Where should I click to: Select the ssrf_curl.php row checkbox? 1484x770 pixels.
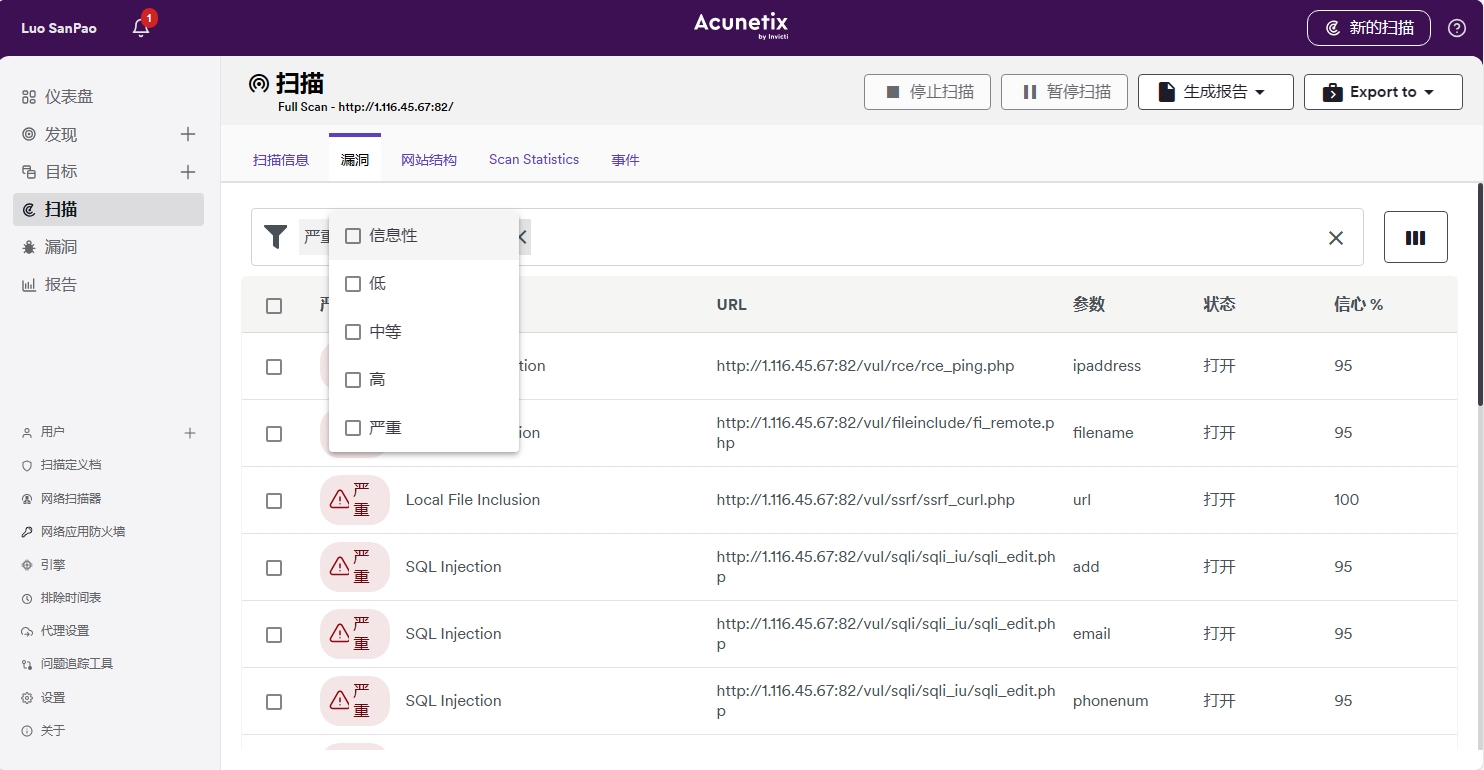[x=274, y=501]
